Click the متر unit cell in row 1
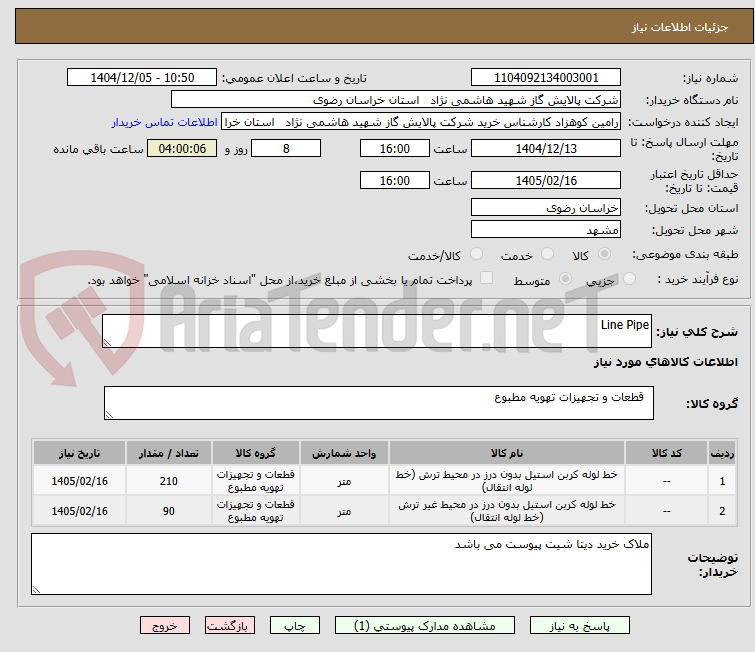 tap(344, 481)
